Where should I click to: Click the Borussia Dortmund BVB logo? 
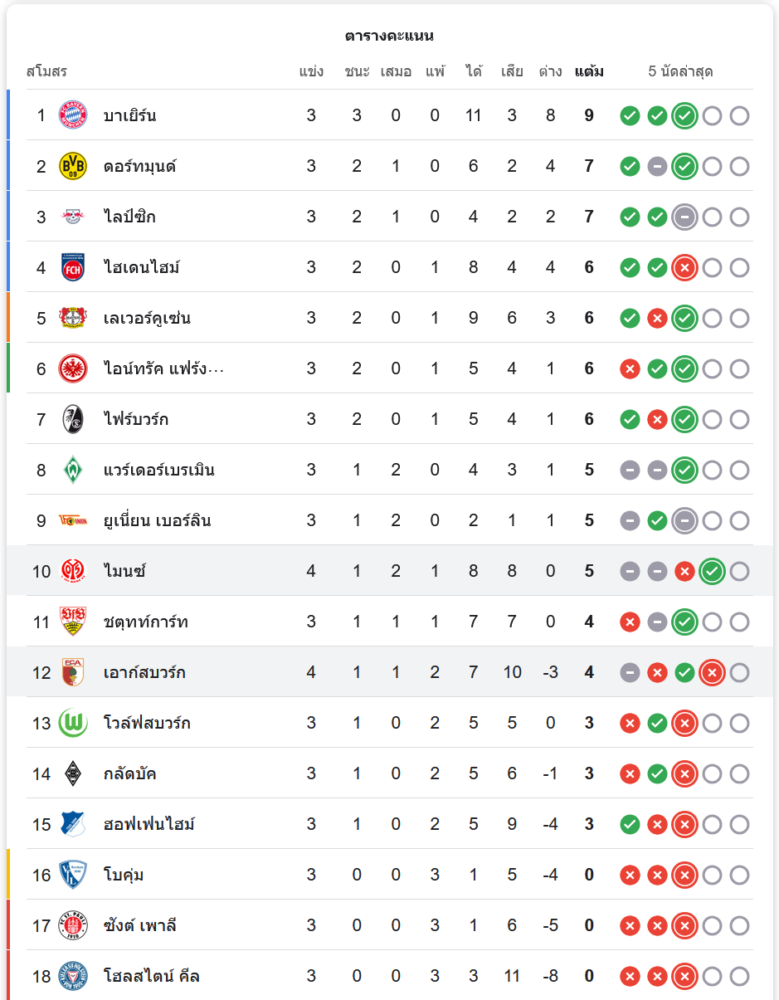click(x=73, y=166)
